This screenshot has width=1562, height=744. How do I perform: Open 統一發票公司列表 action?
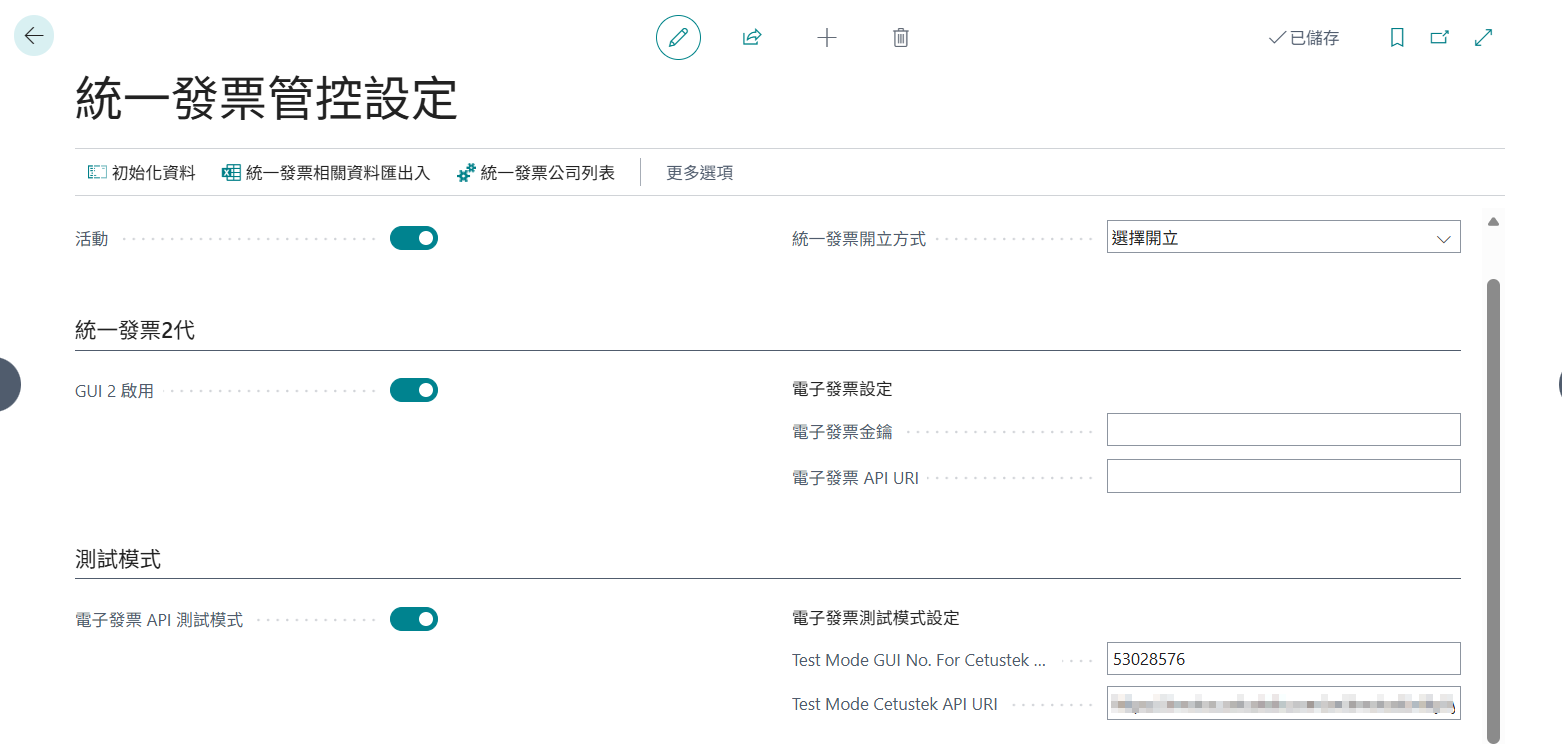coord(536,173)
